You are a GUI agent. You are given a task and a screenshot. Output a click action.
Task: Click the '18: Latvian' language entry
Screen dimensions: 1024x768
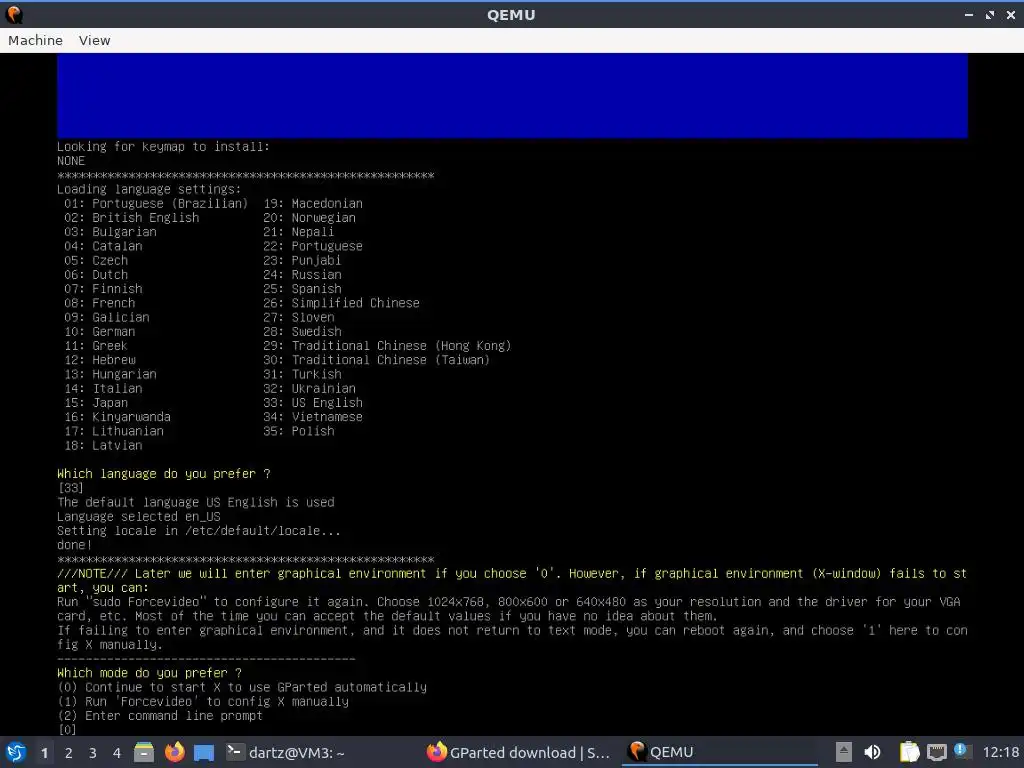coord(103,445)
